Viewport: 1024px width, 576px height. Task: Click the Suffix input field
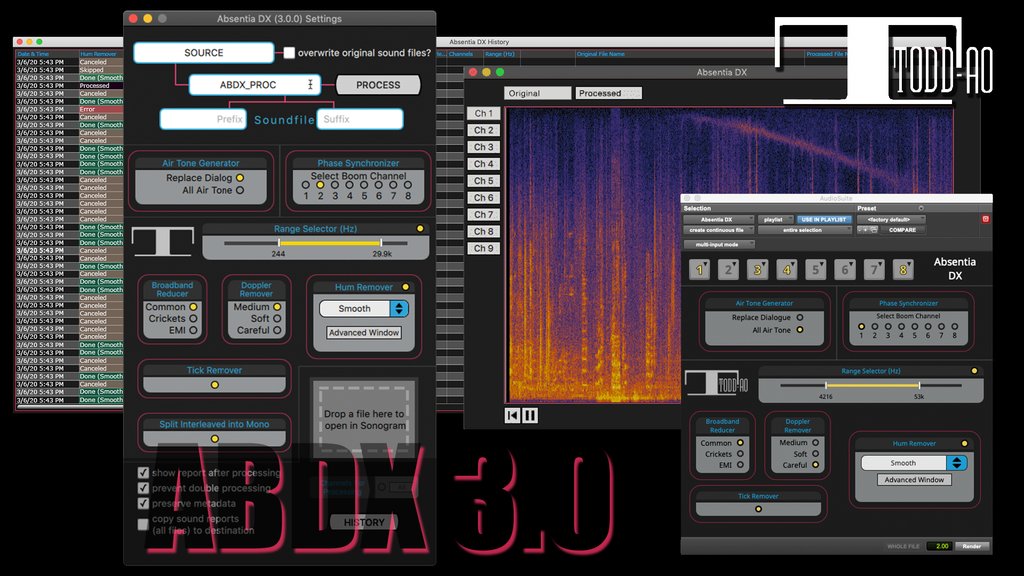pos(360,119)
